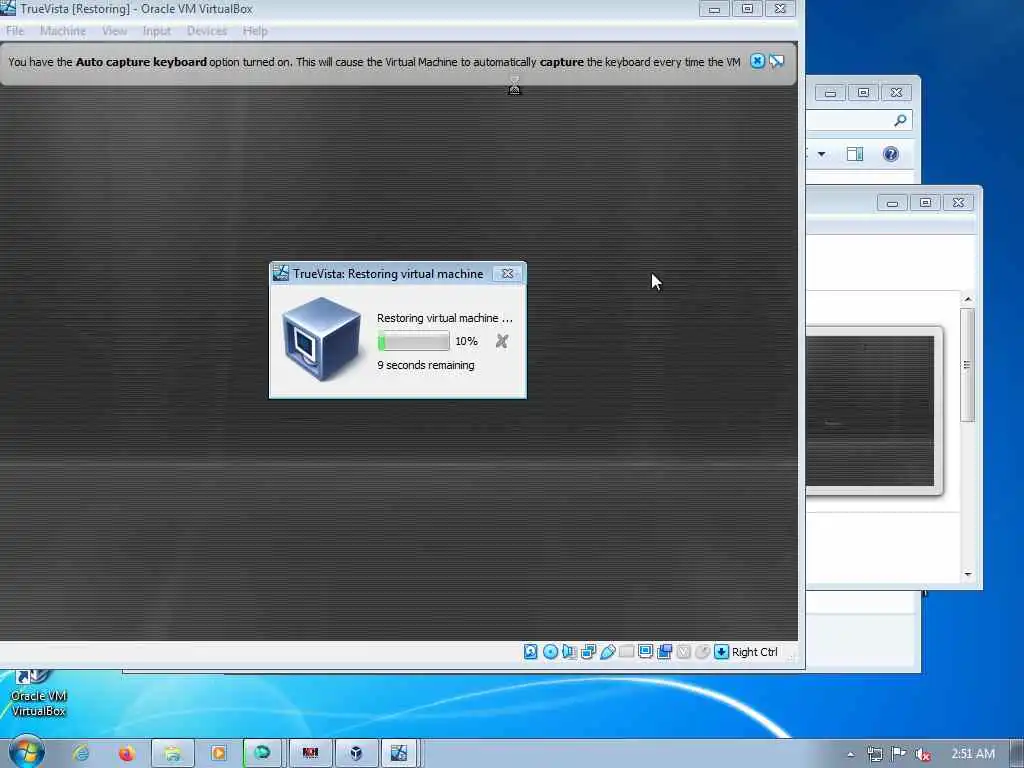Click the virtualization features V icon

[x=683, y=652]
